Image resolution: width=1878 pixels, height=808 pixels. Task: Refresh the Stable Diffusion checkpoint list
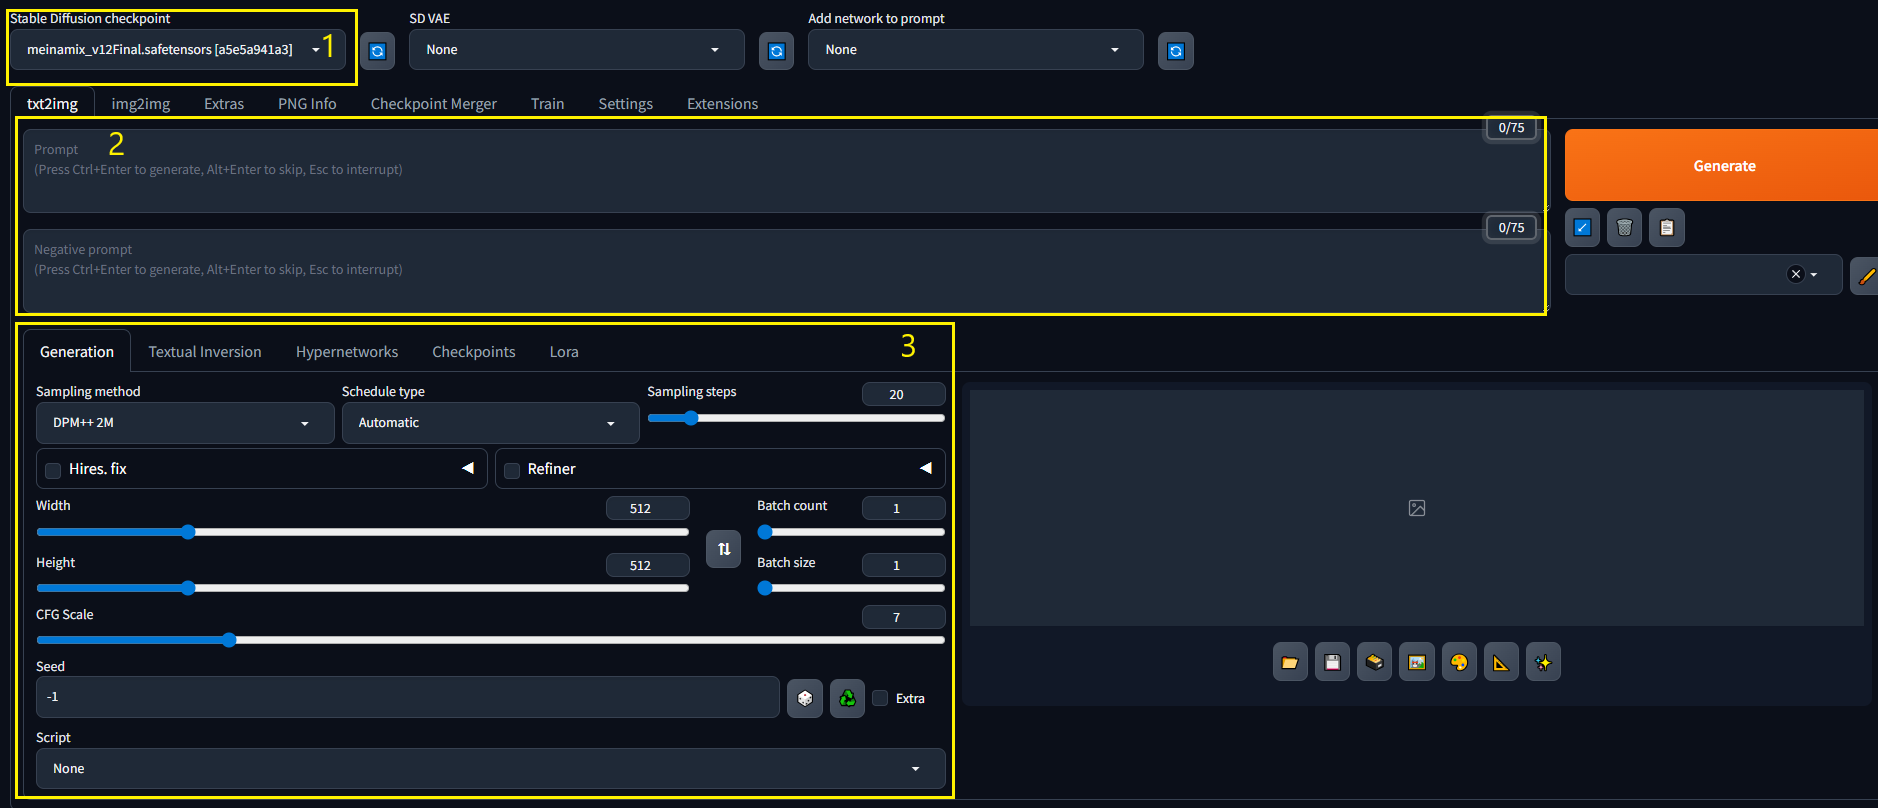(x=377, y=51)
